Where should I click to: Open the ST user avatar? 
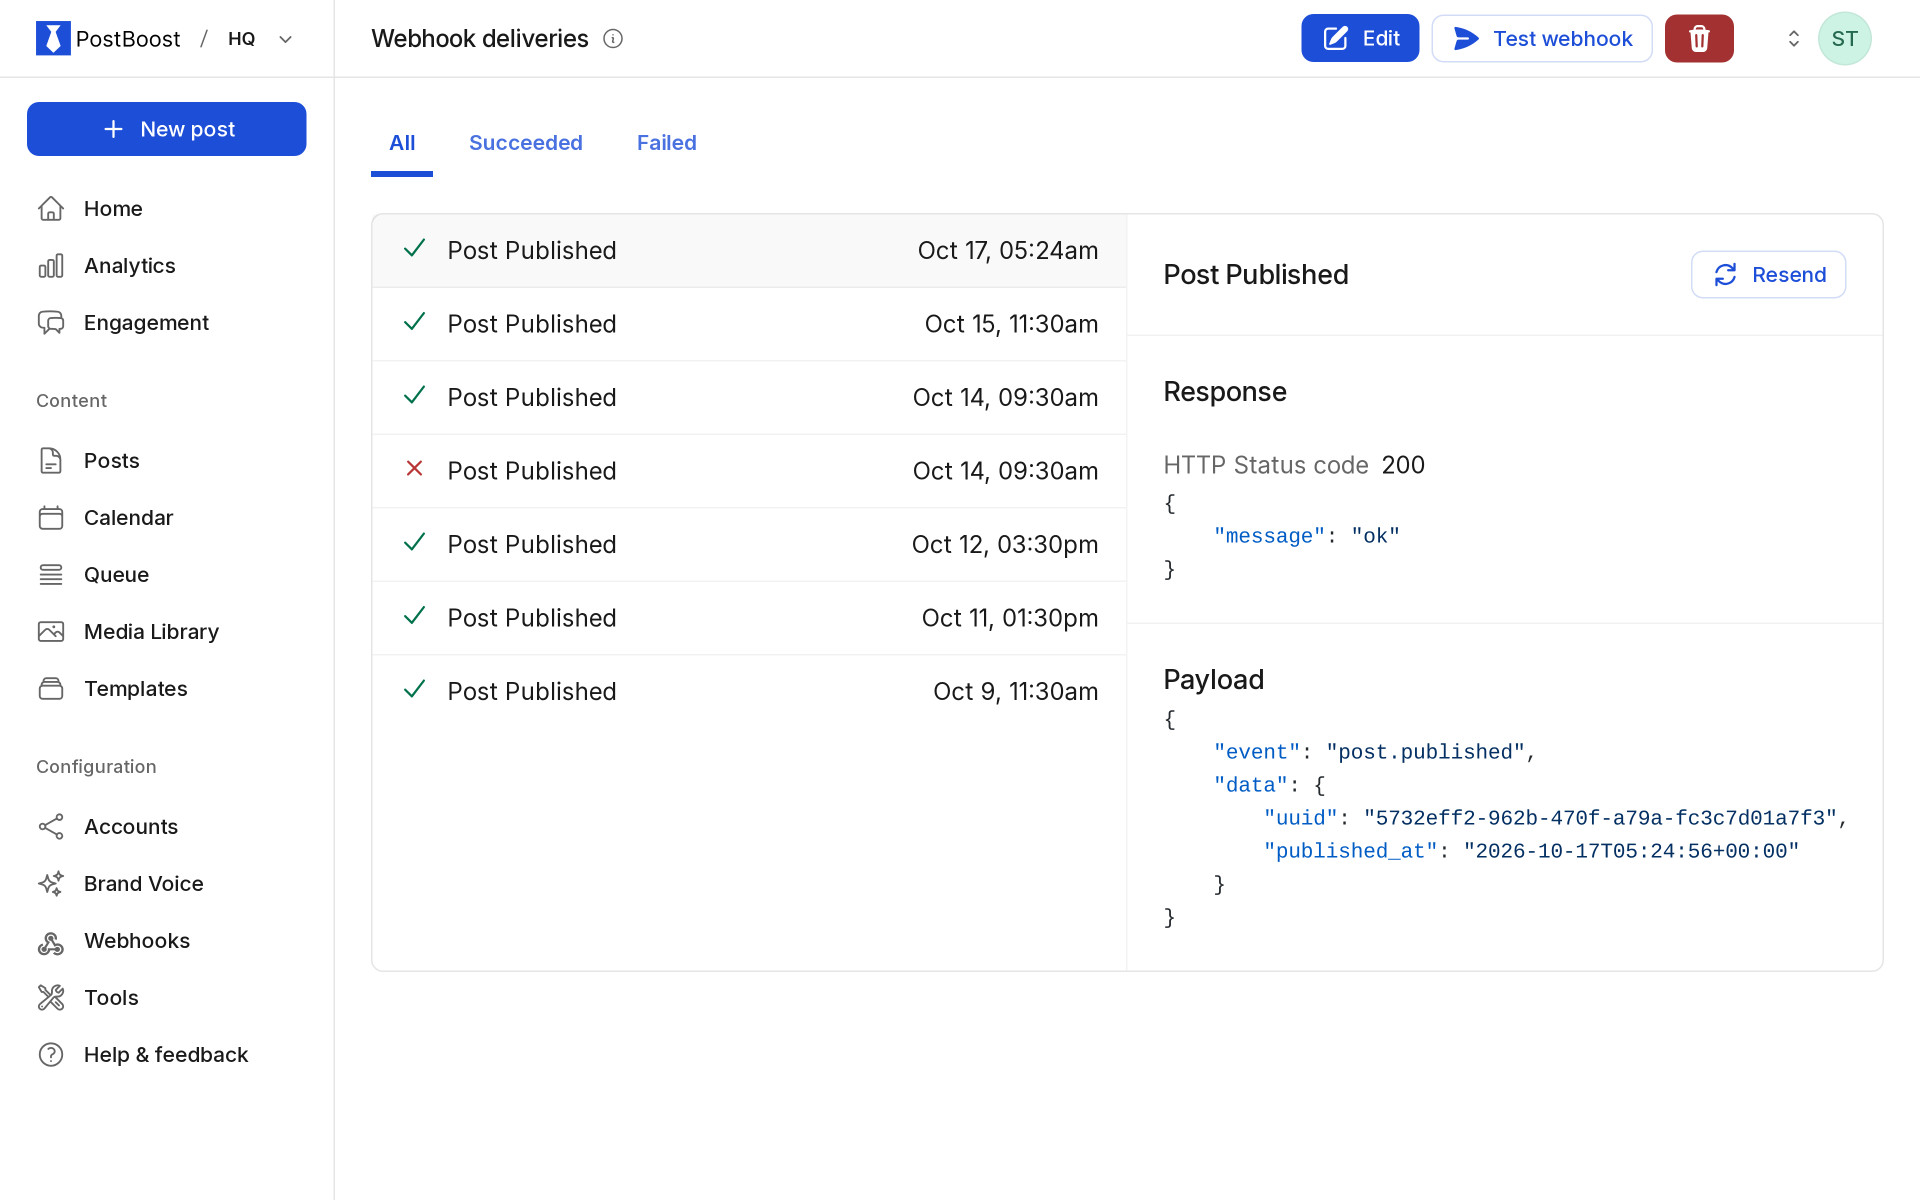click(x=1844, y=38)
